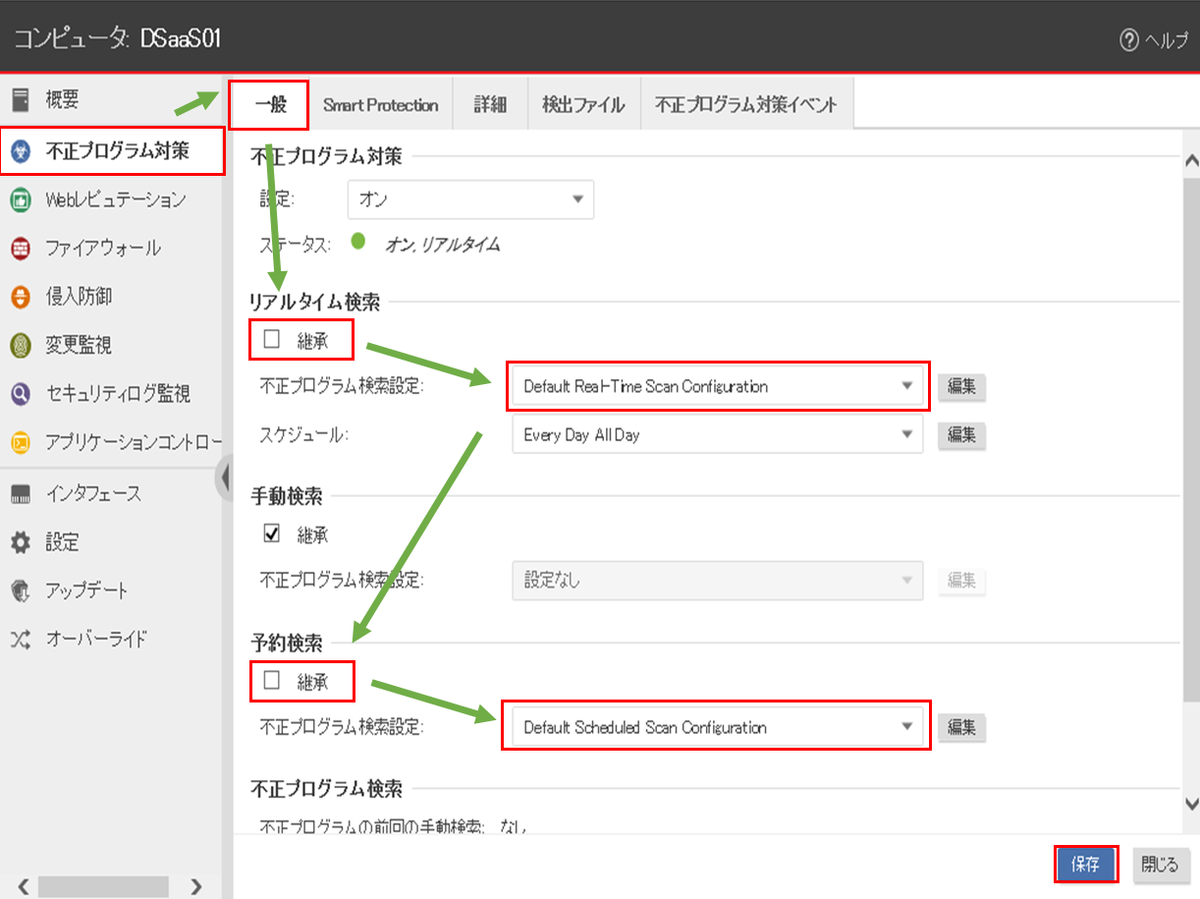This screenshot has width=1200, height=899.
Task: Select the 不正プログラム対策 anti-malware icon
Action: (20, 152)
